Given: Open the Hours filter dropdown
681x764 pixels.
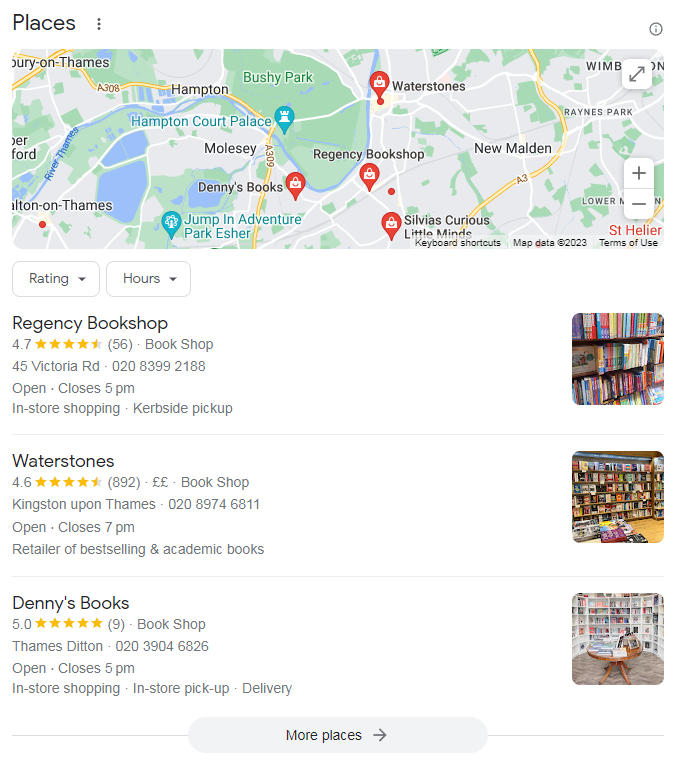Looking at the screenshot, I should pos(149,279).
